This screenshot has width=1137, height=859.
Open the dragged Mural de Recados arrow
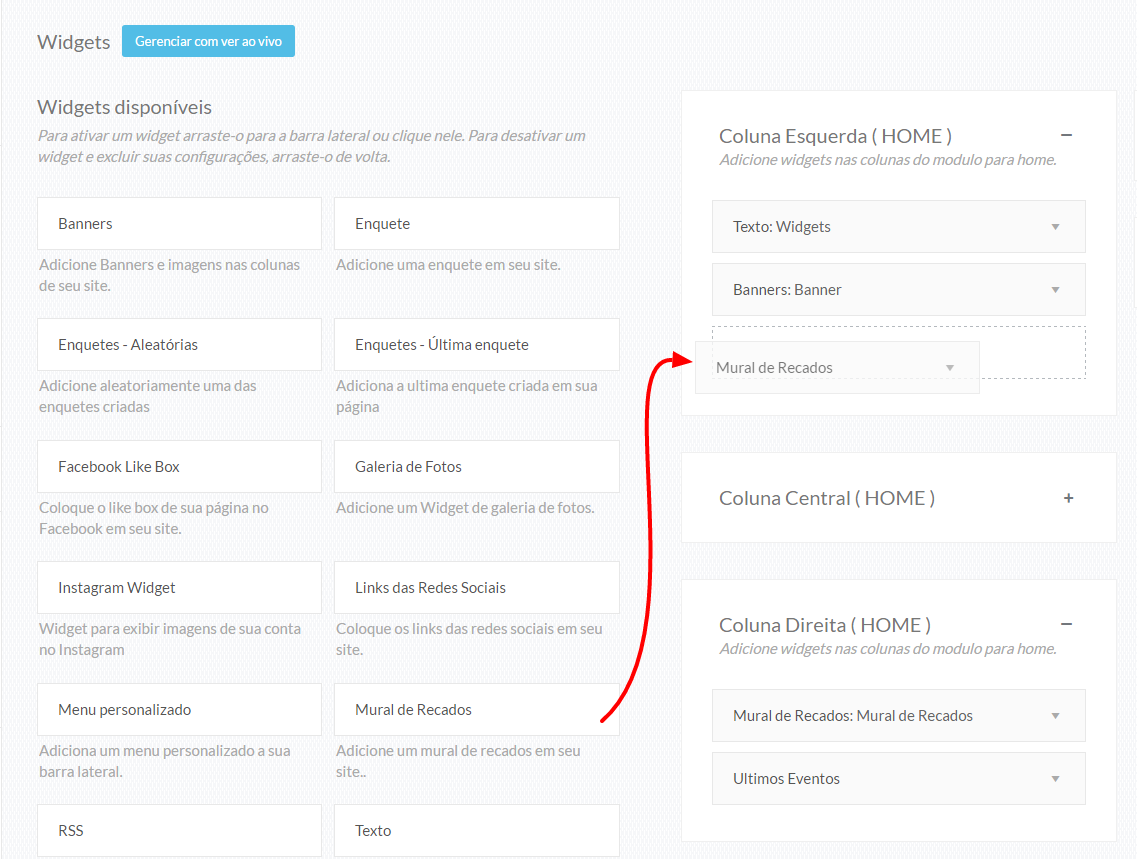point(950,368)
